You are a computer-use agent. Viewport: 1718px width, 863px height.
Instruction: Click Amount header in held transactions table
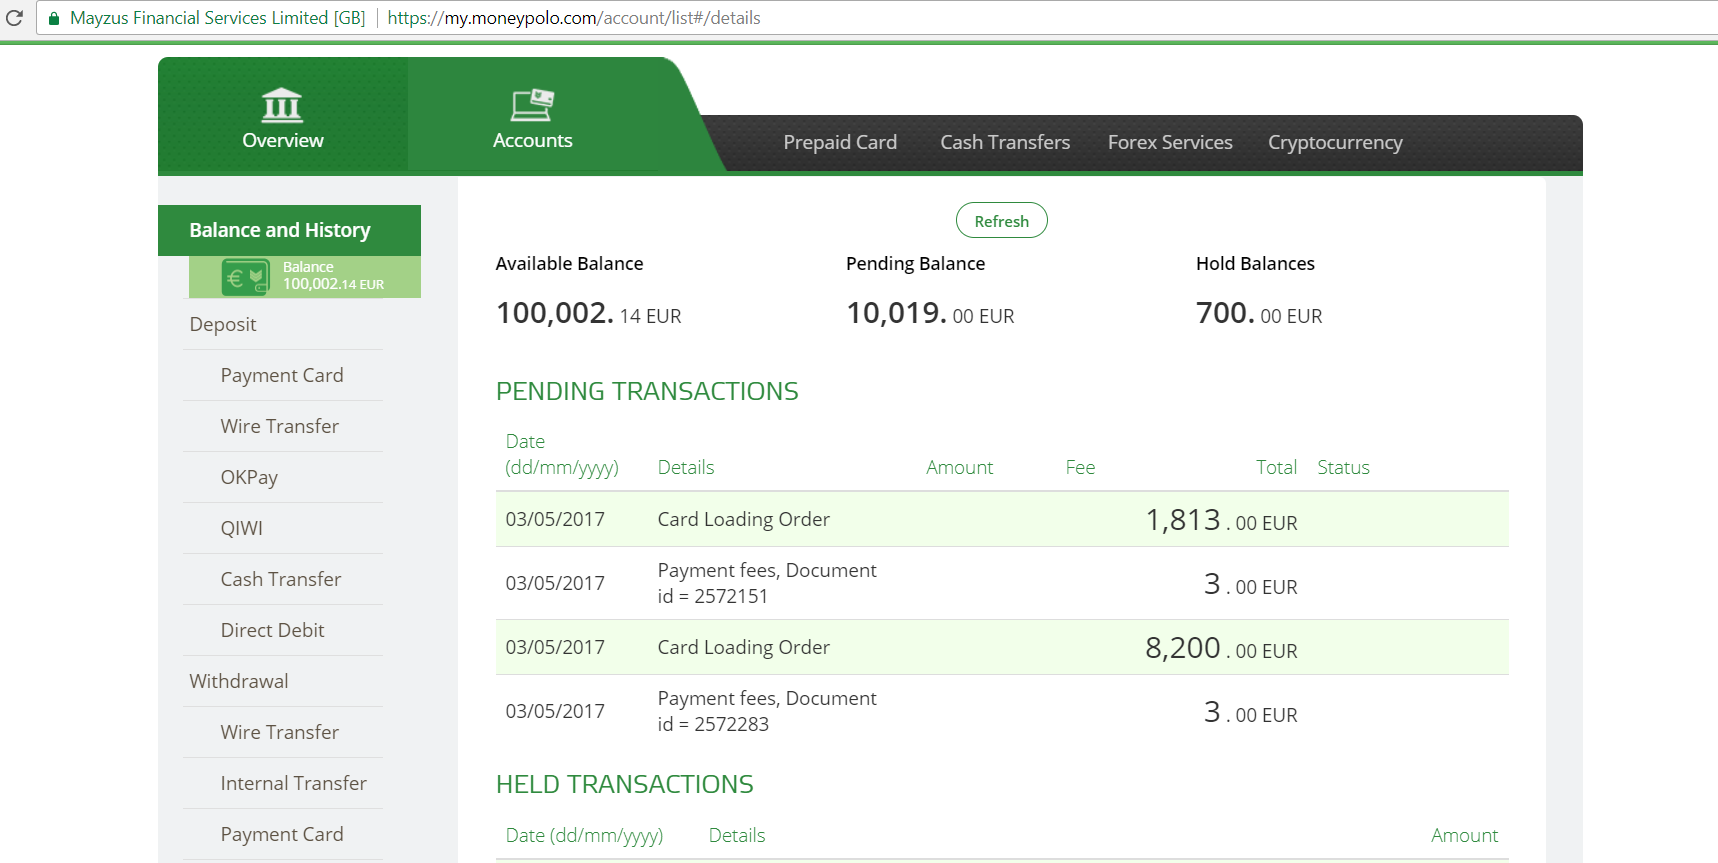point(1464,835)
